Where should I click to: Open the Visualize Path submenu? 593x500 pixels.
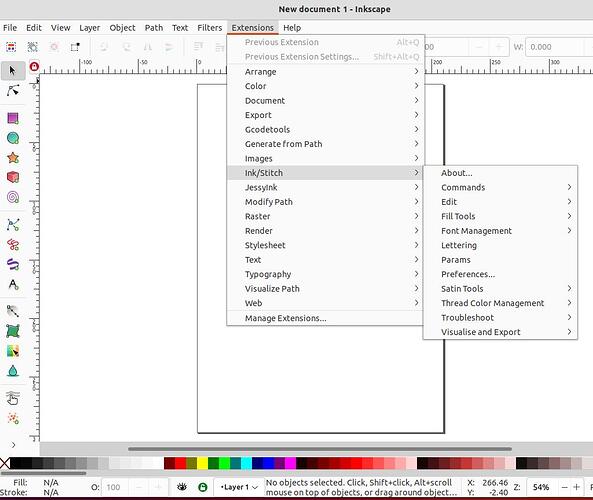click(x=326, y=289)
